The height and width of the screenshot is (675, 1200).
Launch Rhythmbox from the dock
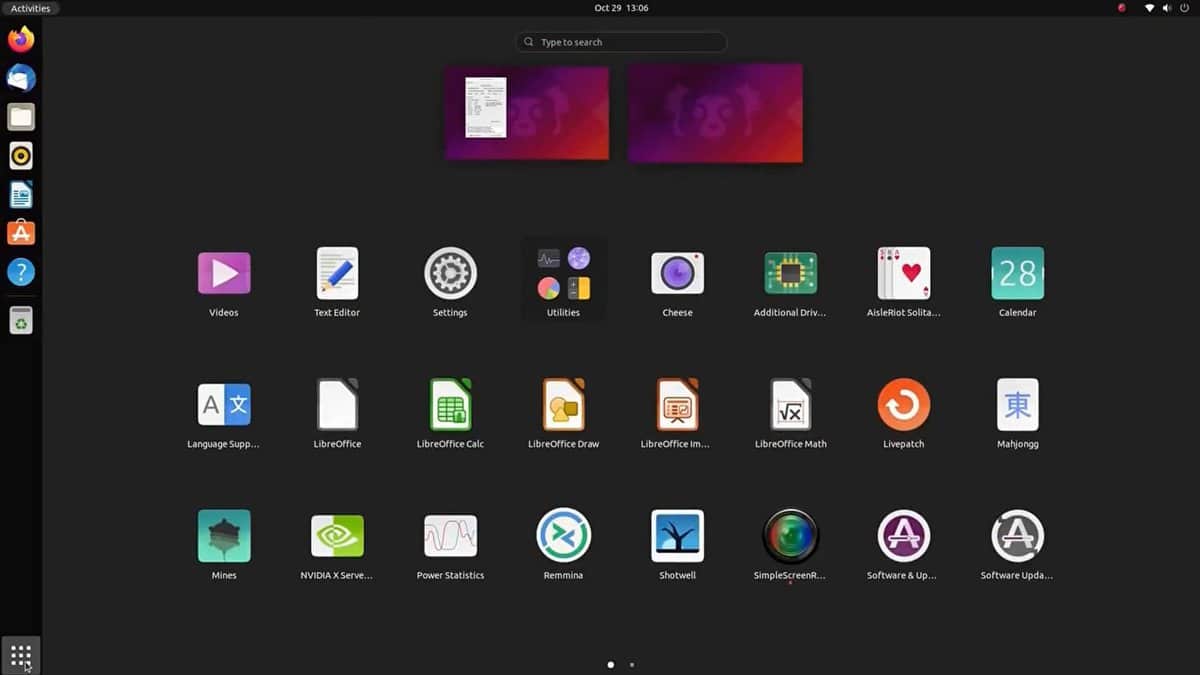(x=21, y=155)
